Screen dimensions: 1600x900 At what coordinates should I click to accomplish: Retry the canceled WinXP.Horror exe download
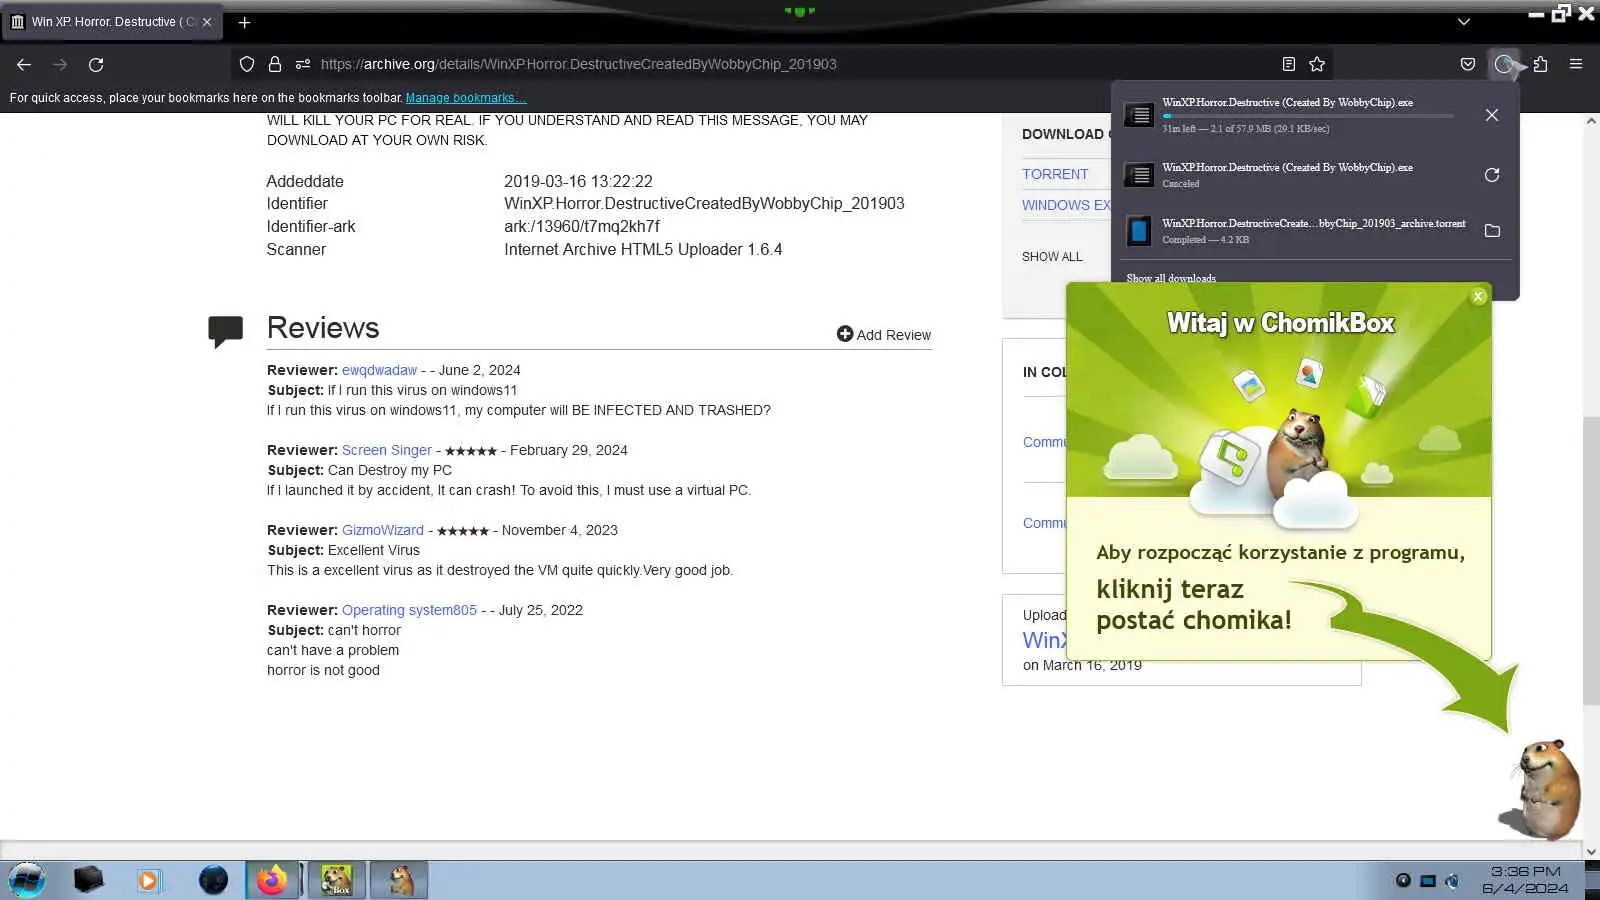tap(1492, 175)
